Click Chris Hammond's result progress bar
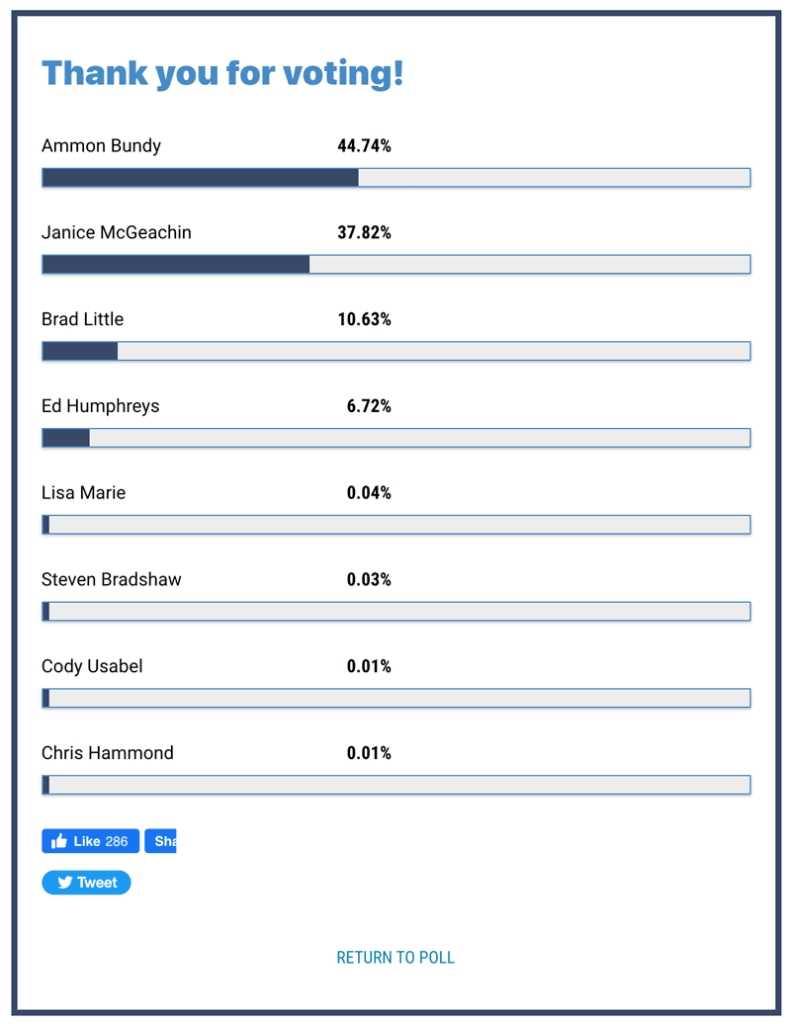Image resolution: width=791 pixels, height=1024 pixels. [396, 785]
